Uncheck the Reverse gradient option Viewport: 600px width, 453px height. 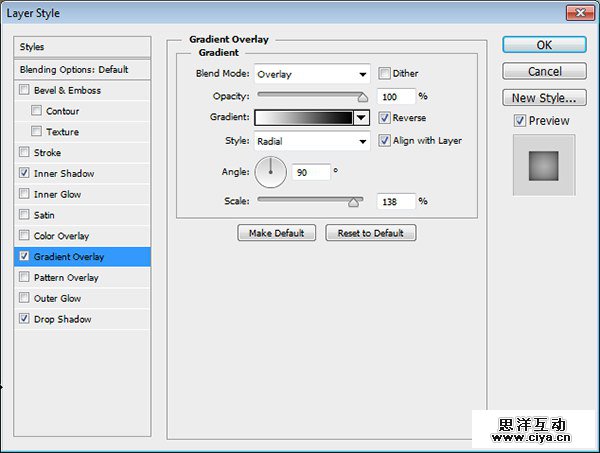click(x=385, y=118)
